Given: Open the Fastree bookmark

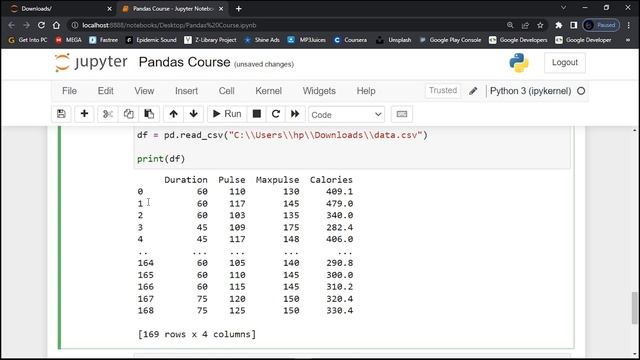Looking at the screenshot, I should coord(104,40).
